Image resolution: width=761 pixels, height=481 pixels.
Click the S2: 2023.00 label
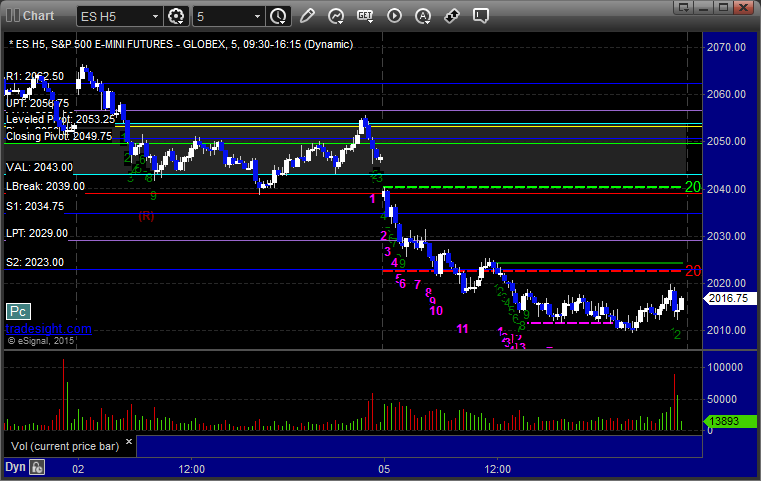pos(35,263)
